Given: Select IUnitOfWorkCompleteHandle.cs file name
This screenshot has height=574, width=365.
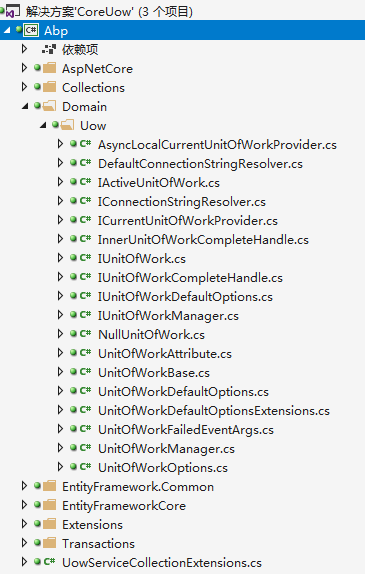Looking at the screenshot, I should pos(190,278).
